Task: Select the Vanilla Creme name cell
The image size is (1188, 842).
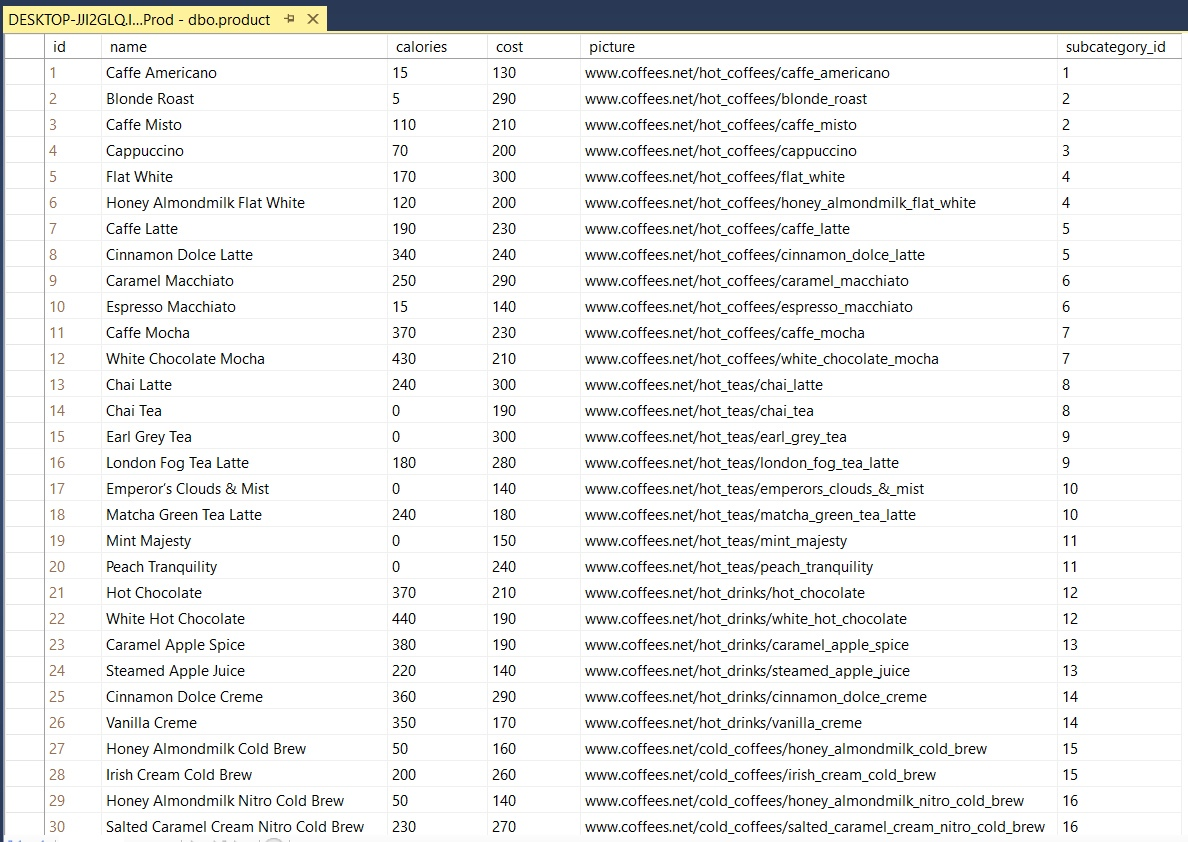Action: (244, 723)
